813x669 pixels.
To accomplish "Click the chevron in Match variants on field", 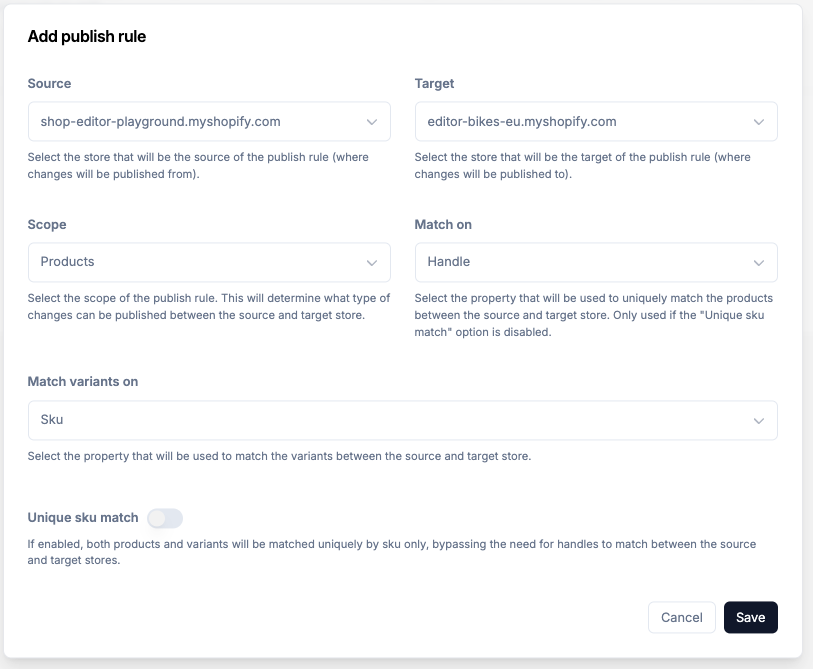I will pyautogui.click(x=758, y=420).
